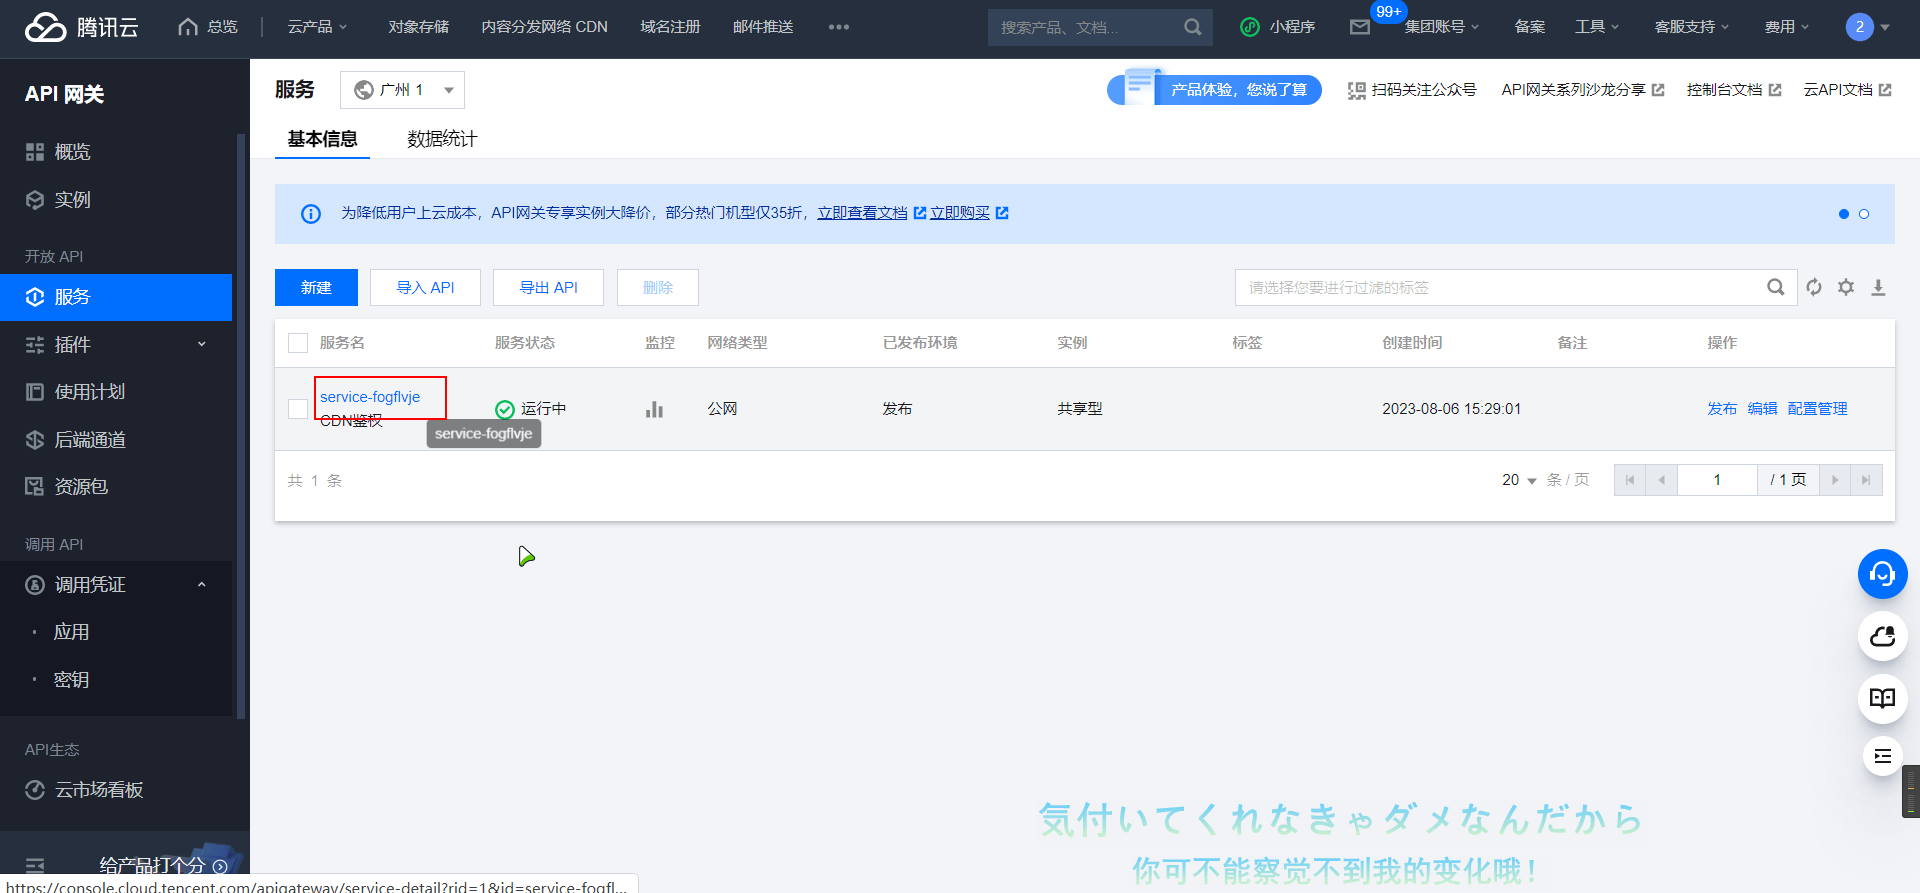Open the Usage Plan sidebar item

pyautogui.click(x=90, y=392)
